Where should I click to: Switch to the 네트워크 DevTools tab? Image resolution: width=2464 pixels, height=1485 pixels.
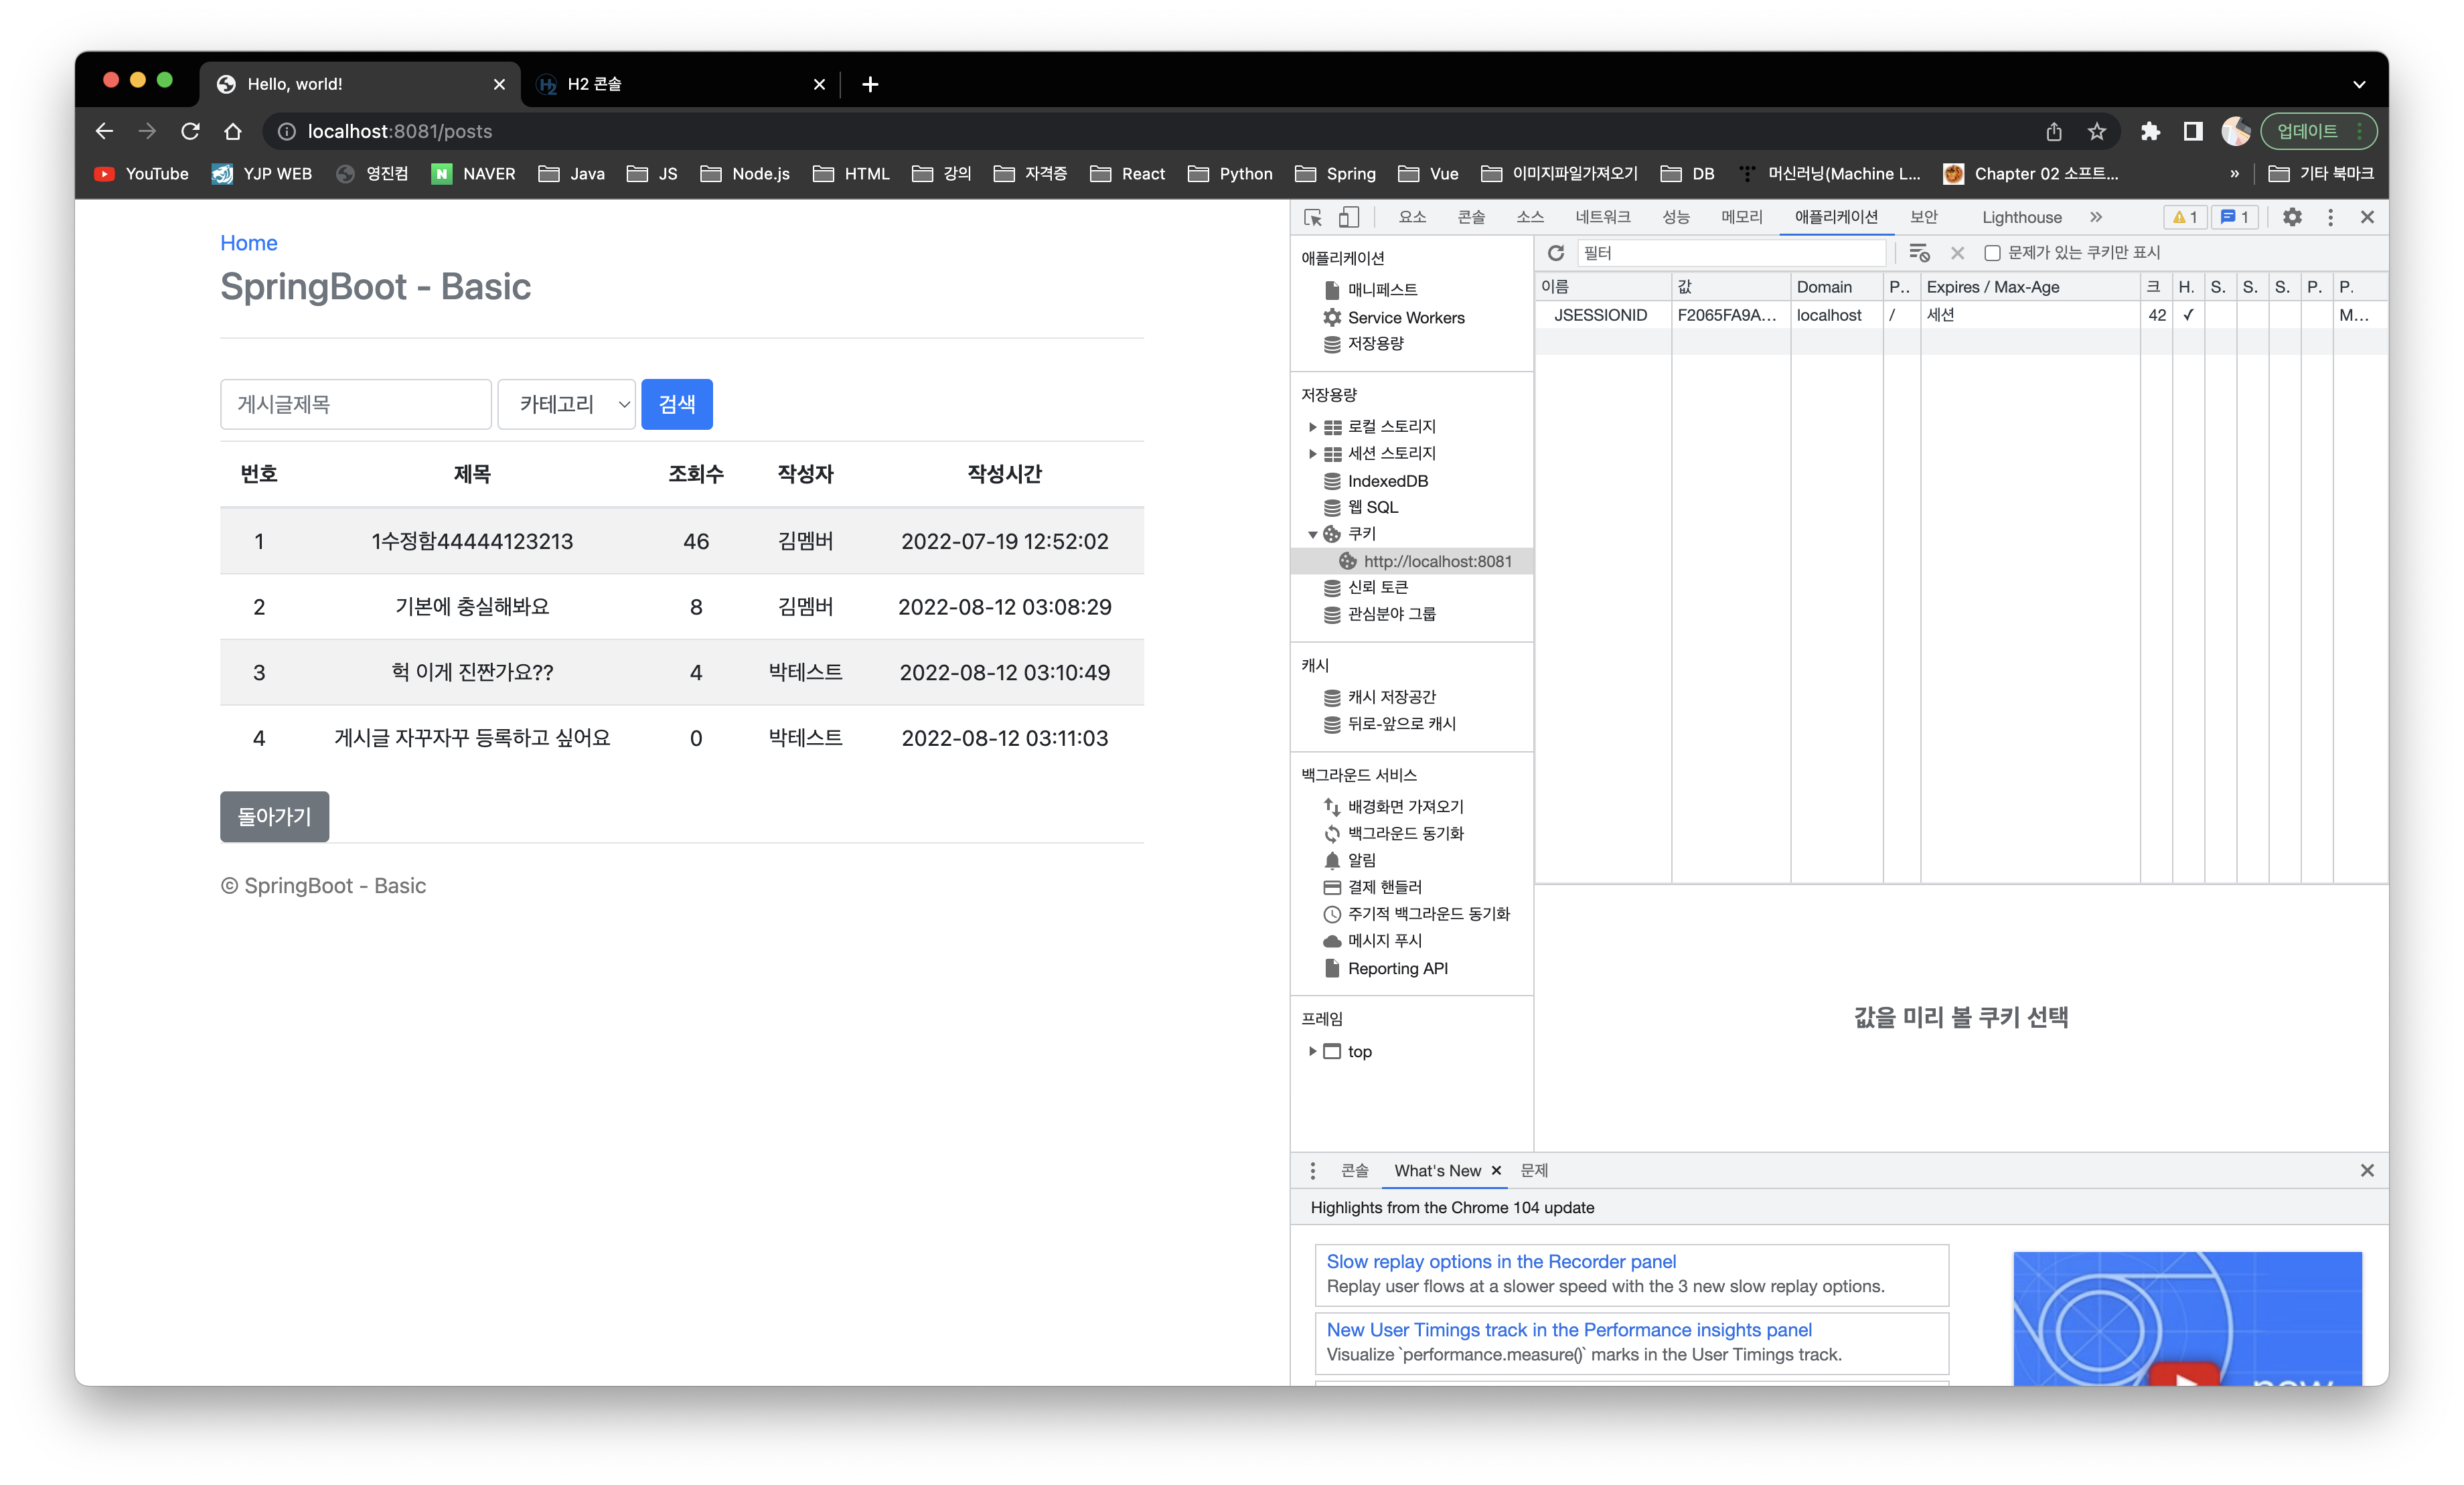pyautogui.click(x=1605, y=217)
